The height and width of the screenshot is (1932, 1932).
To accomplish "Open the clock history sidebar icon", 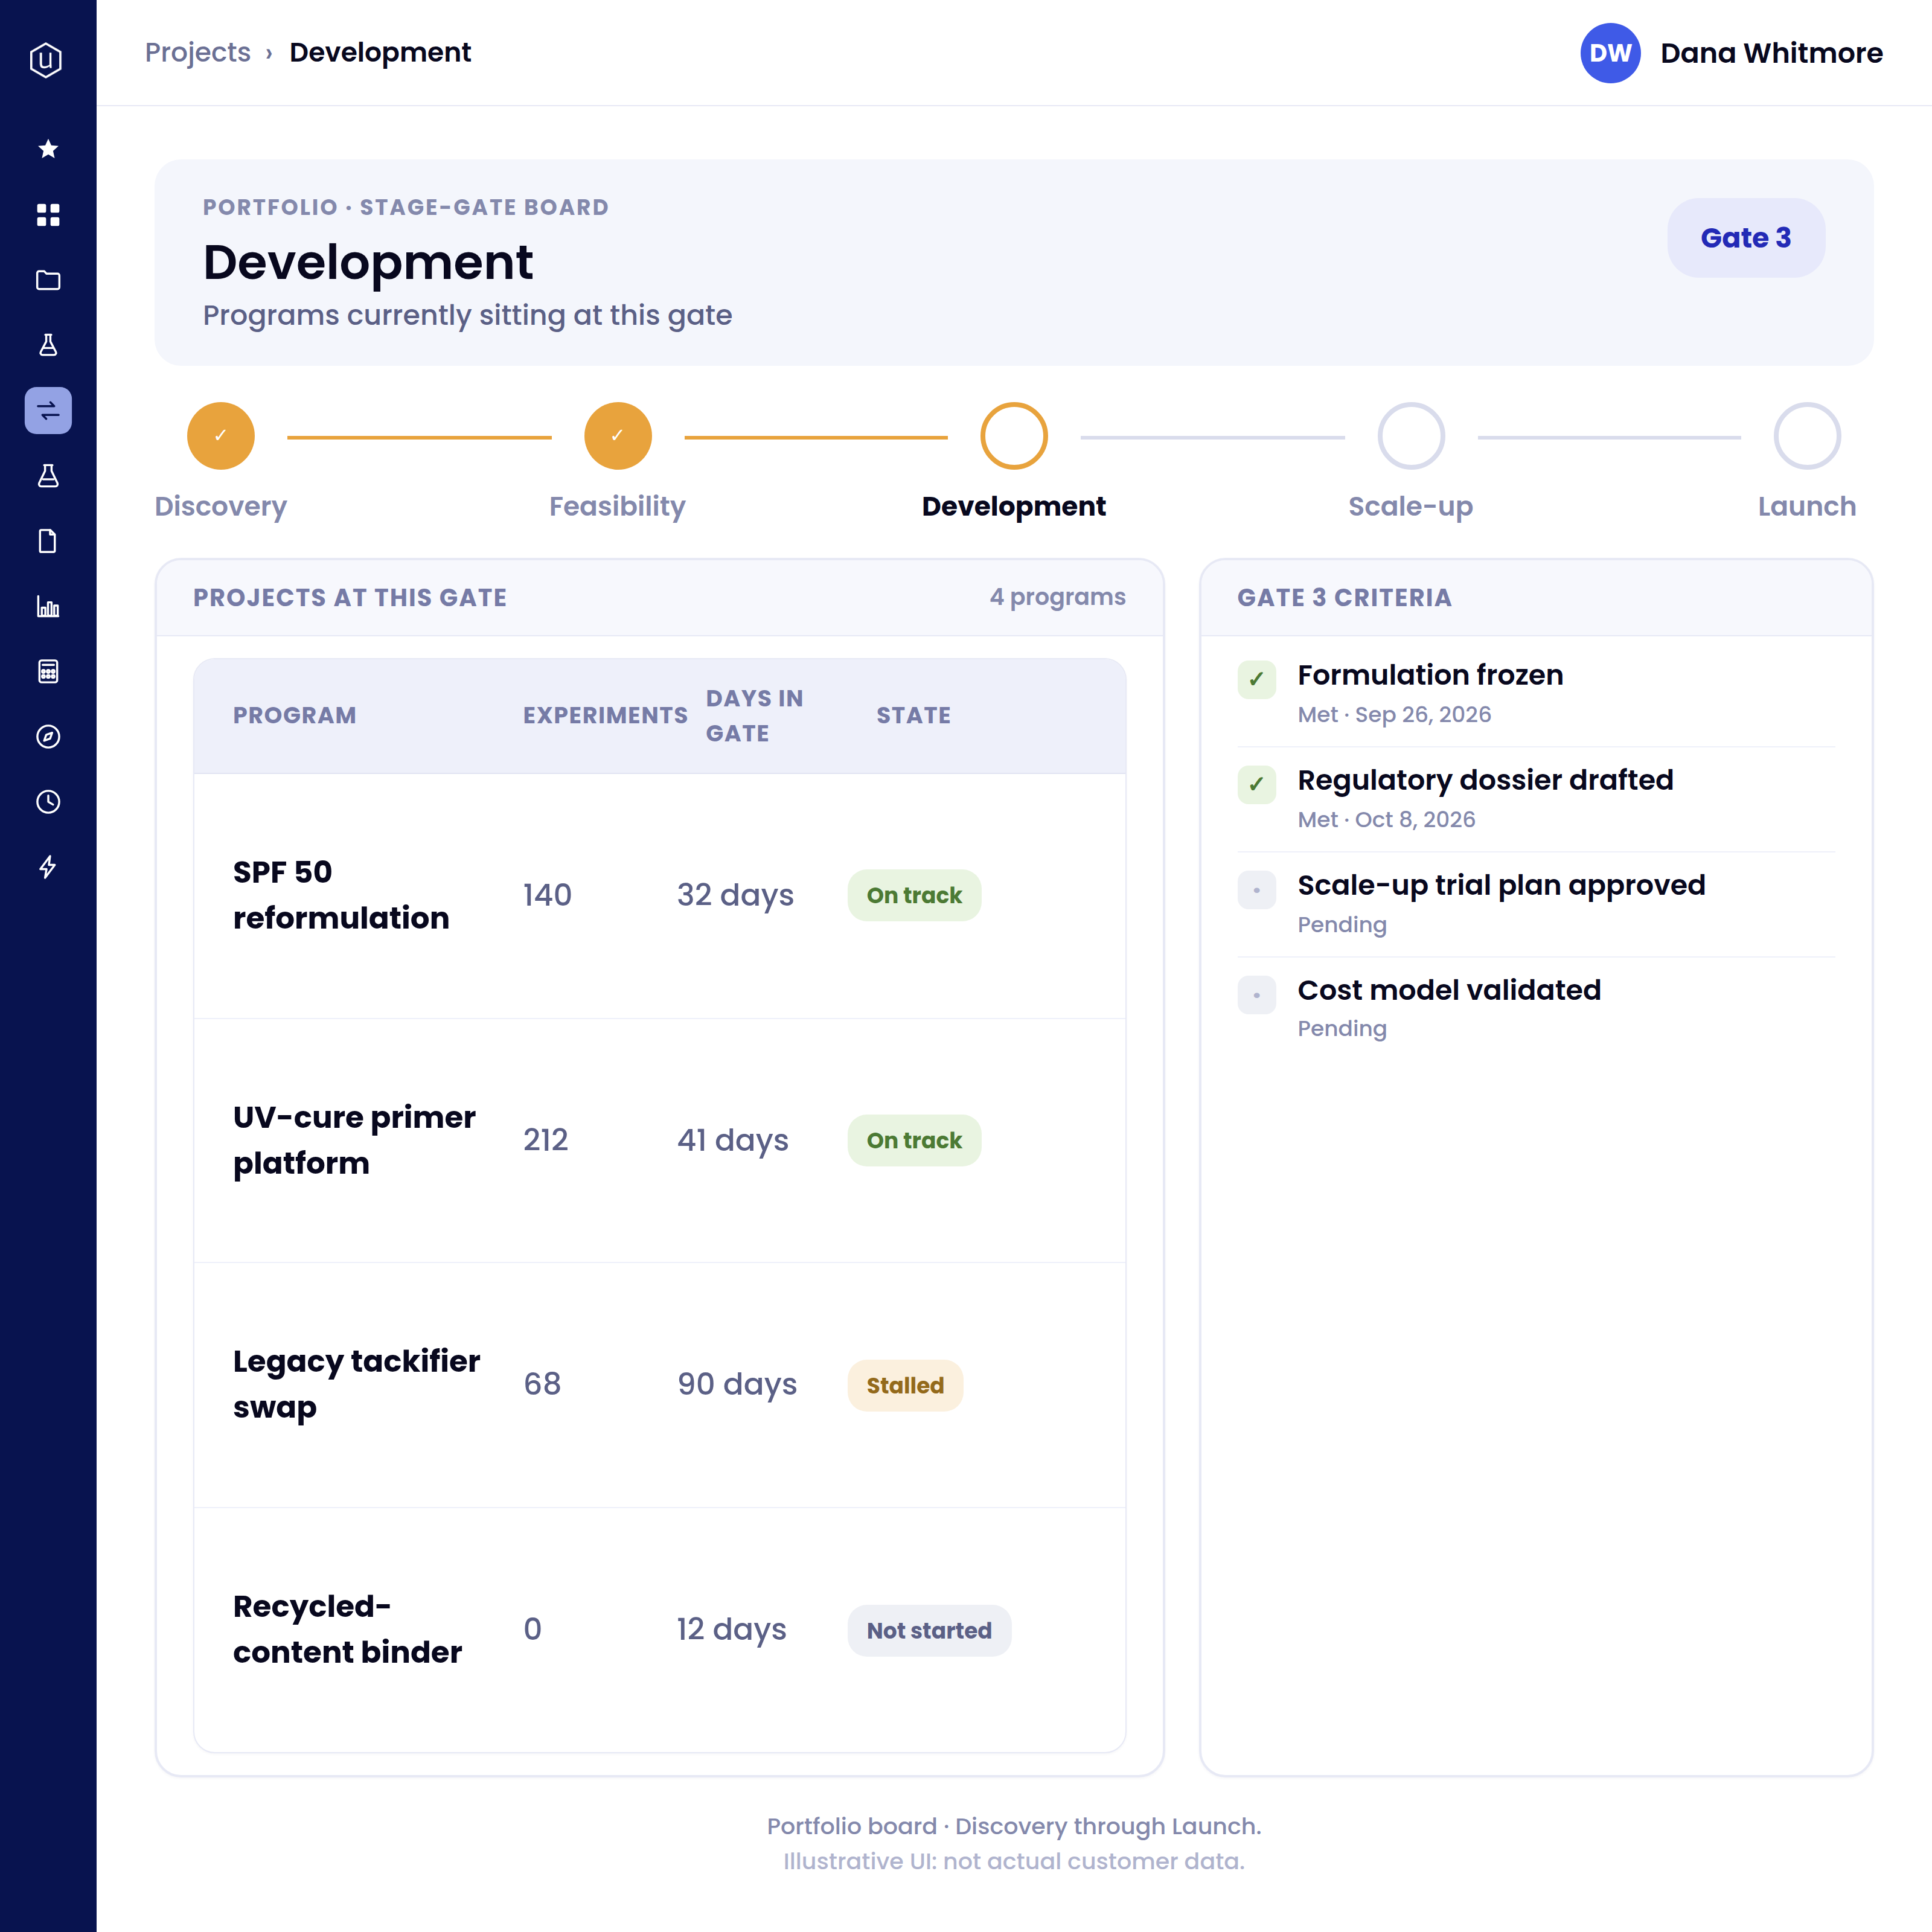I will coord(48,801).
